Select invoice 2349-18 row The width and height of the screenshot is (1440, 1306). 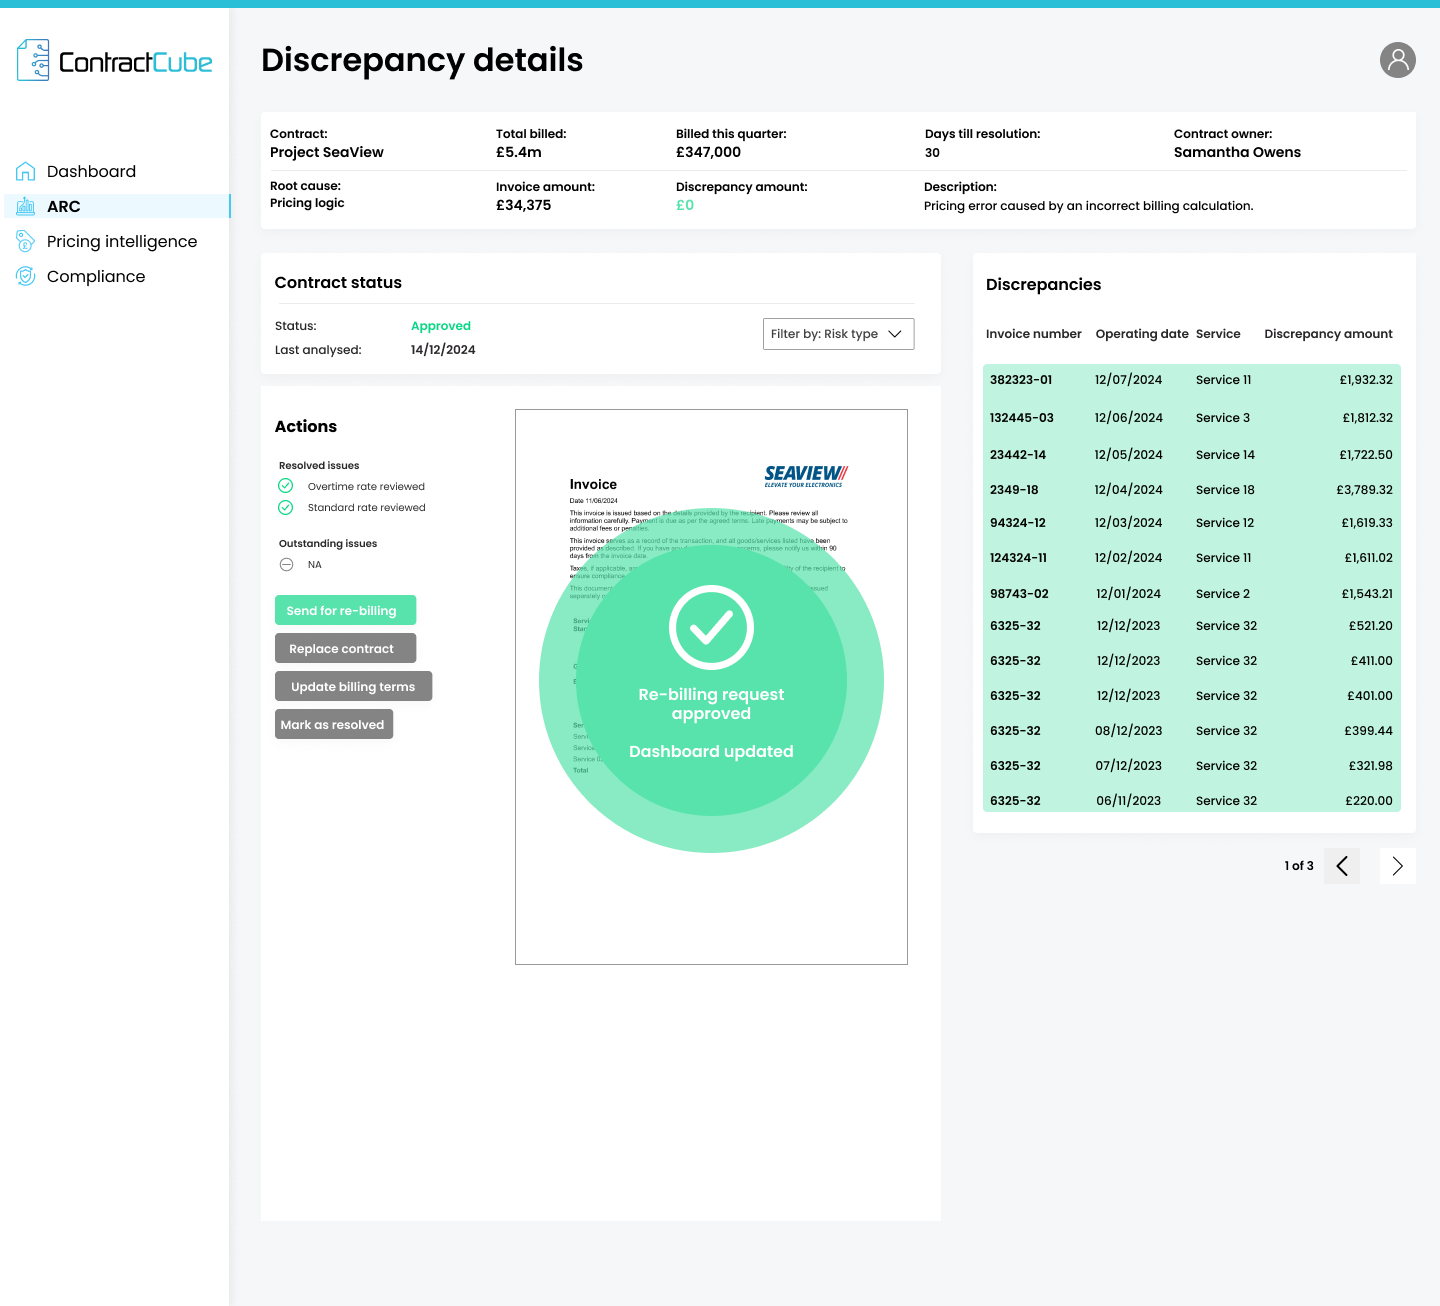1192,490
